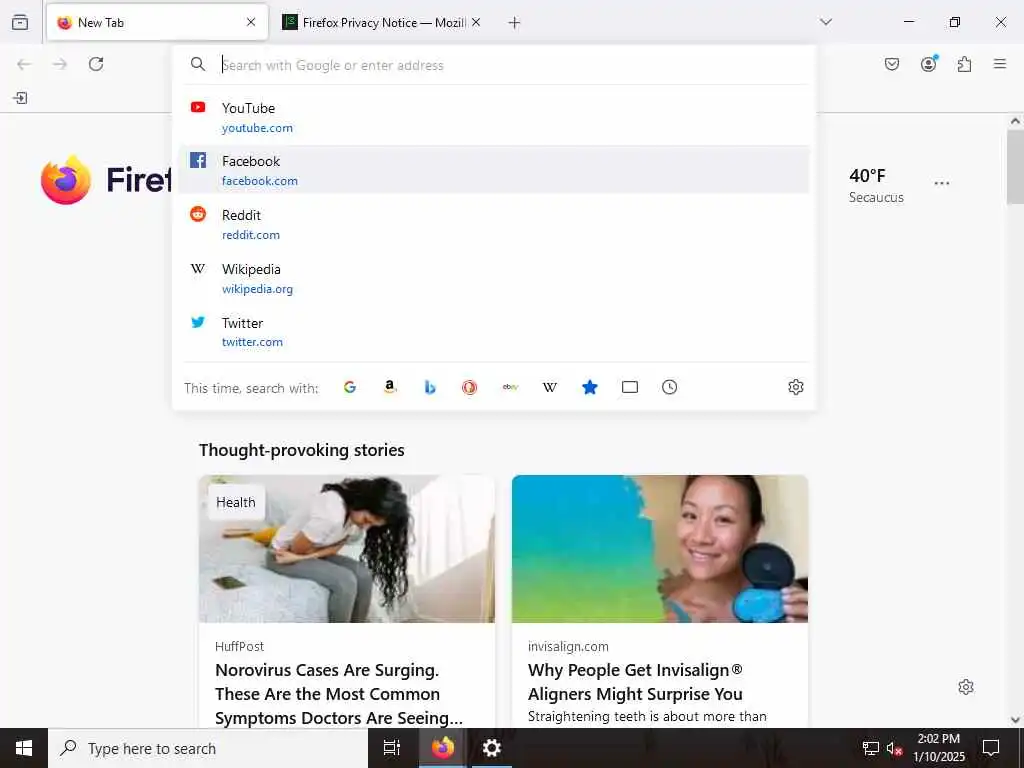Search this time with Amazon icon

390,387
